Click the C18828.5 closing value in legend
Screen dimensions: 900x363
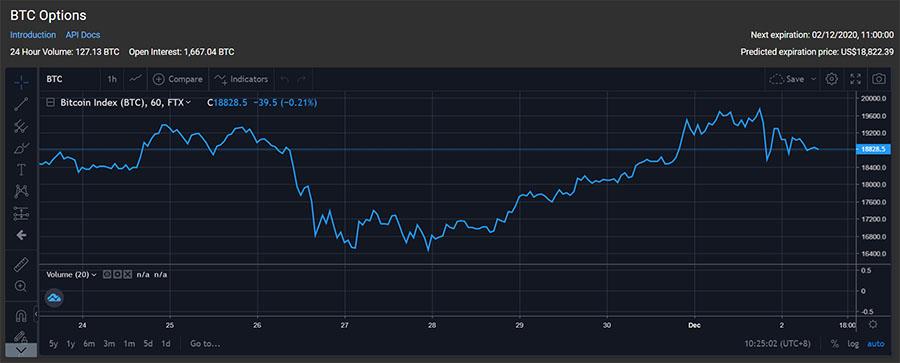[x=227, y=103]
